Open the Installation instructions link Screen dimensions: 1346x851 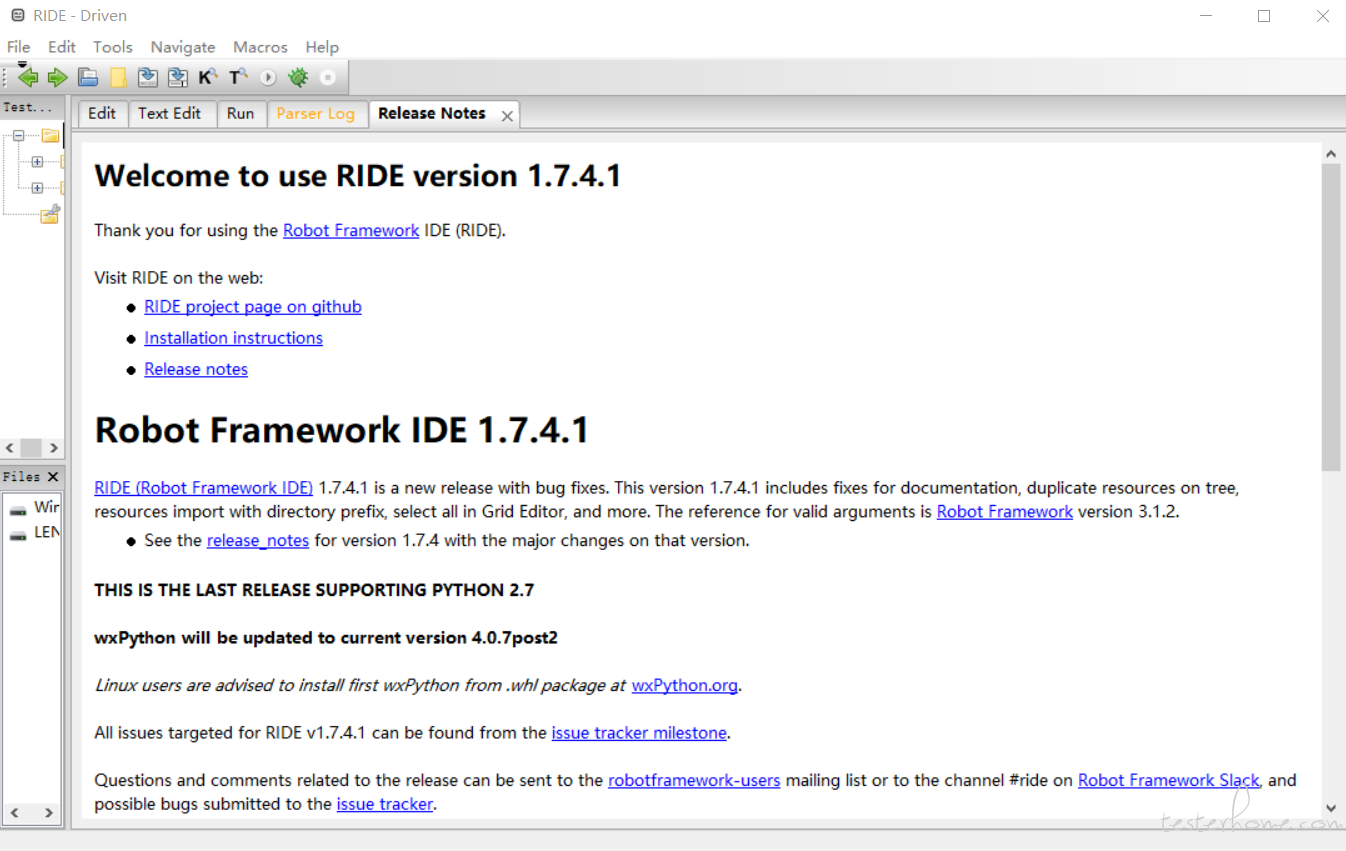coord(233,338)
